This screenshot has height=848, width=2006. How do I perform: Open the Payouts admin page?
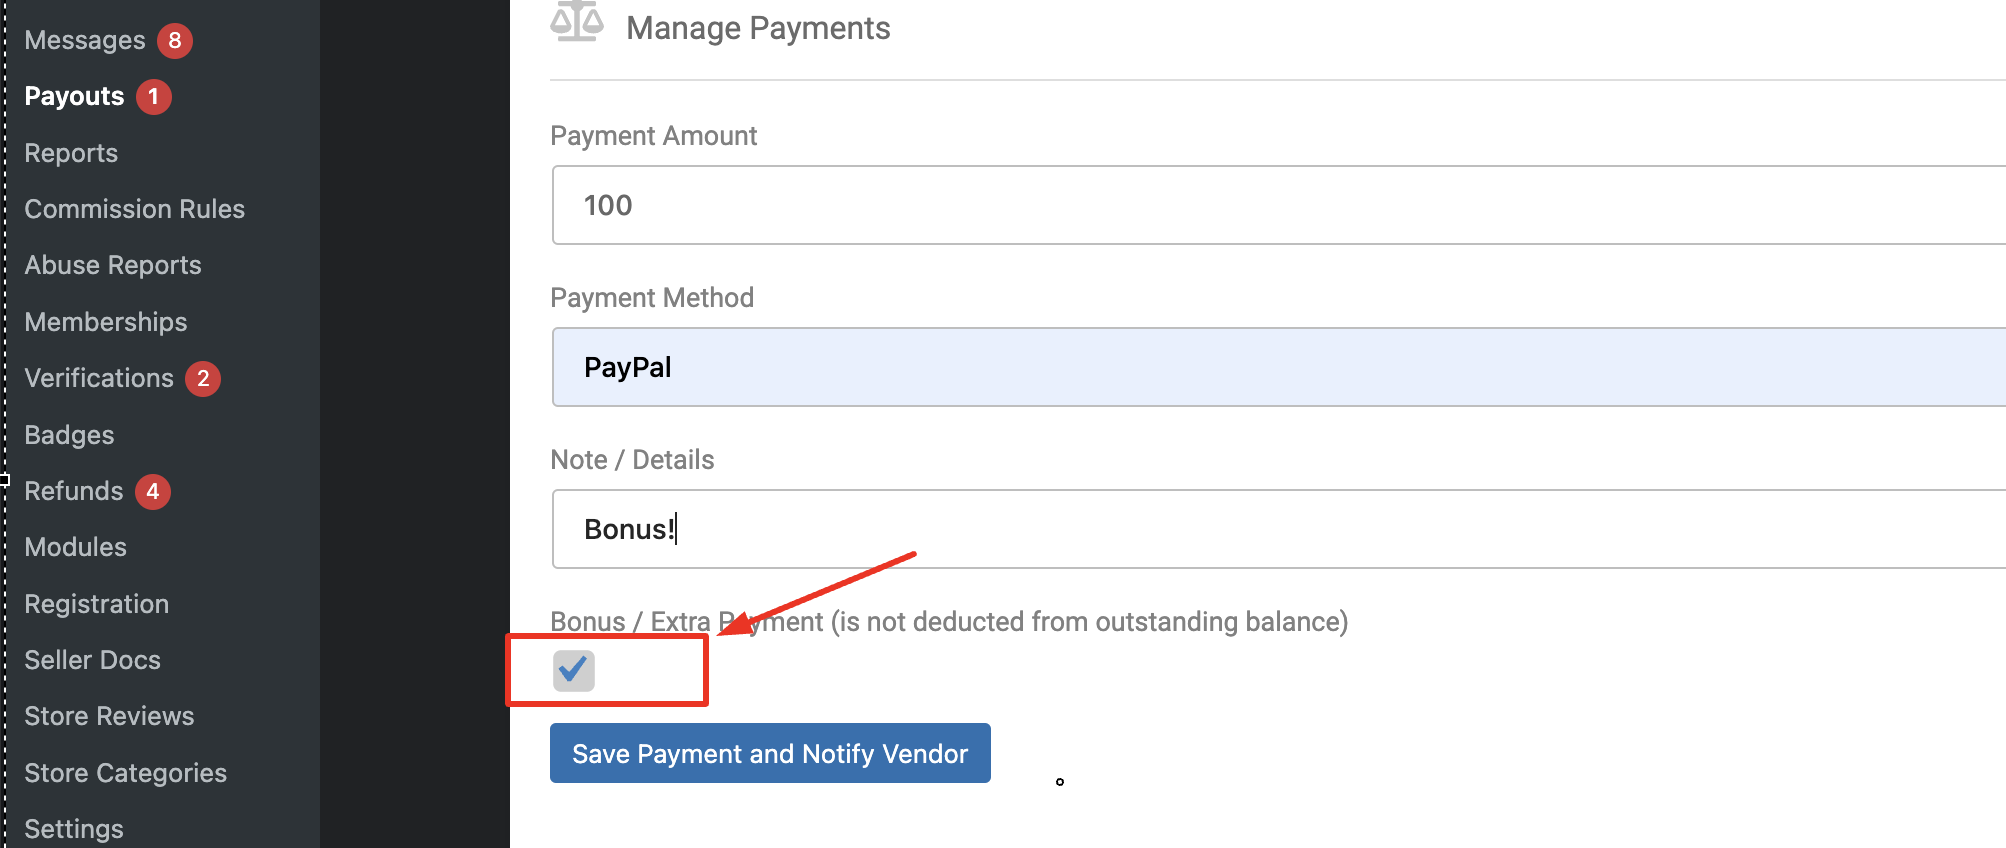click(74, 96)
